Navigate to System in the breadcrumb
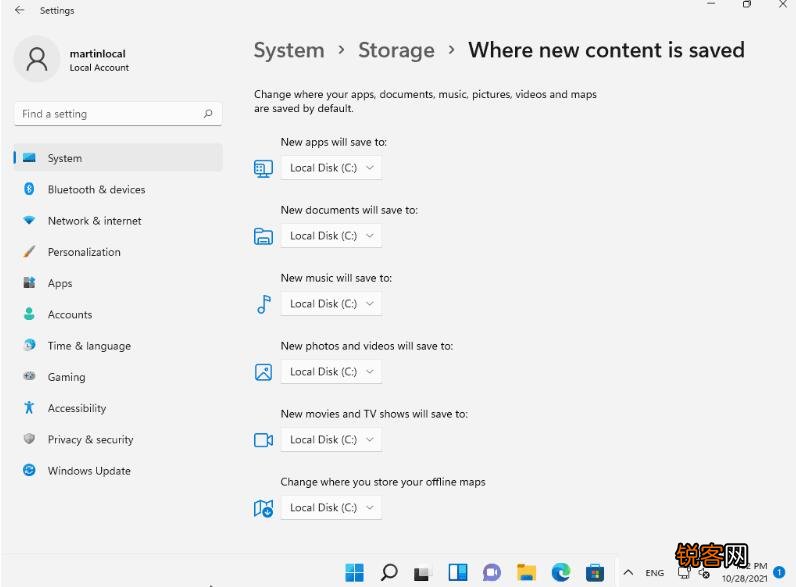 (289, 50)
